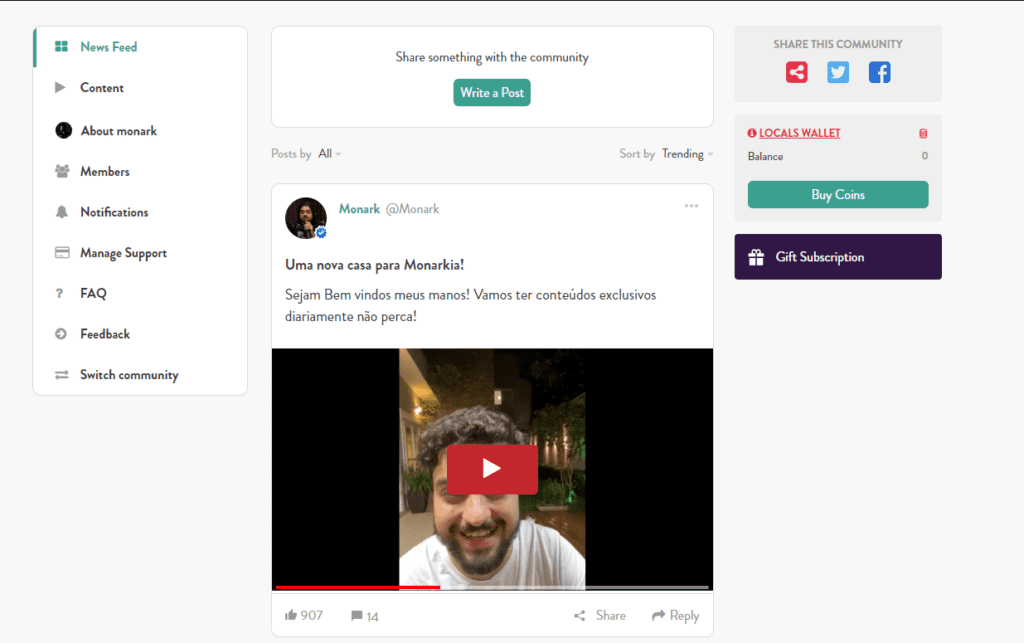The width and height of the screenshot is (1024, 643).
Task: Click the Write a Post button
Action: (x=492, y=93)
